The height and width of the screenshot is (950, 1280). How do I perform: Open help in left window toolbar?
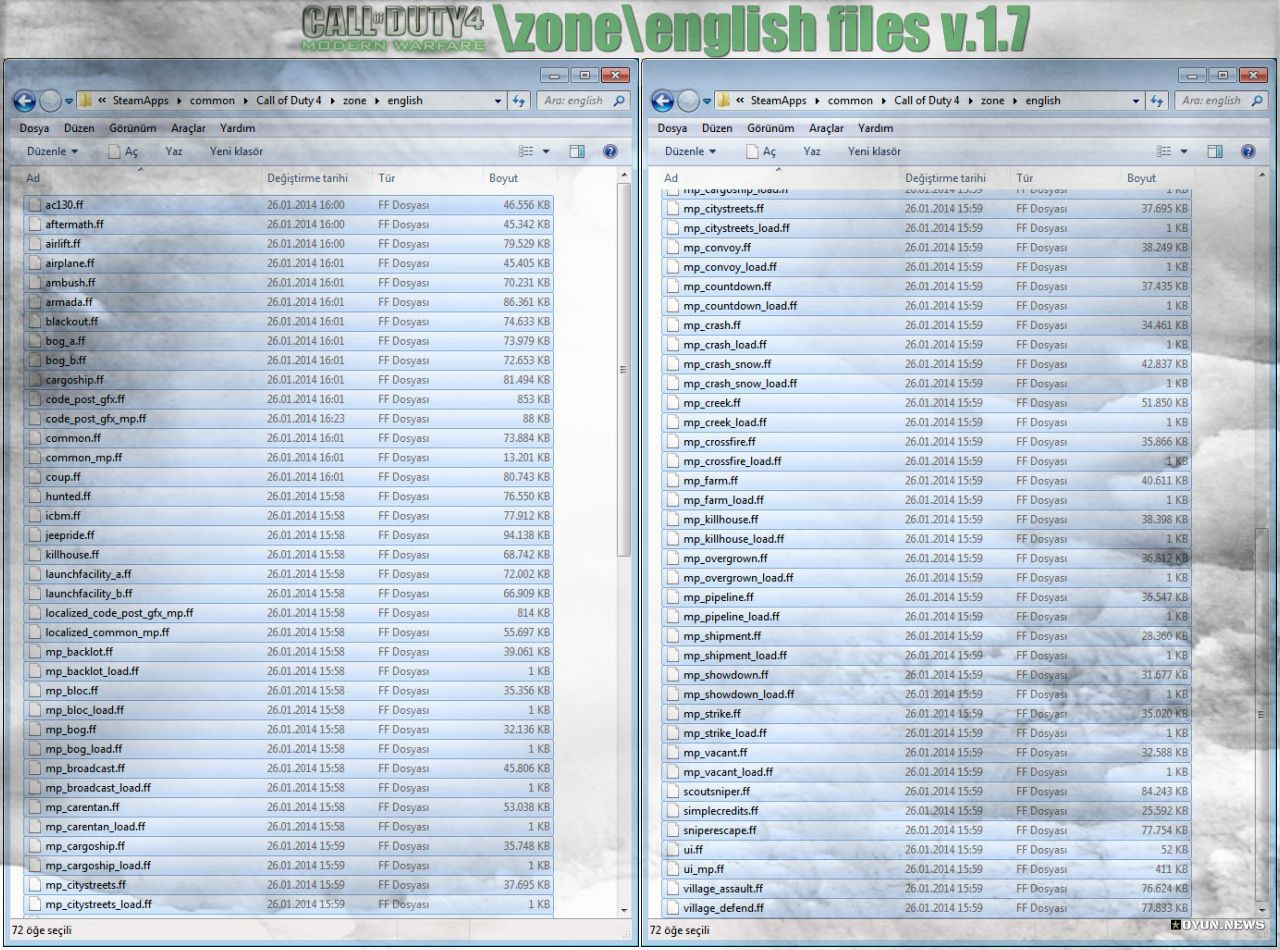pos(610,152)
